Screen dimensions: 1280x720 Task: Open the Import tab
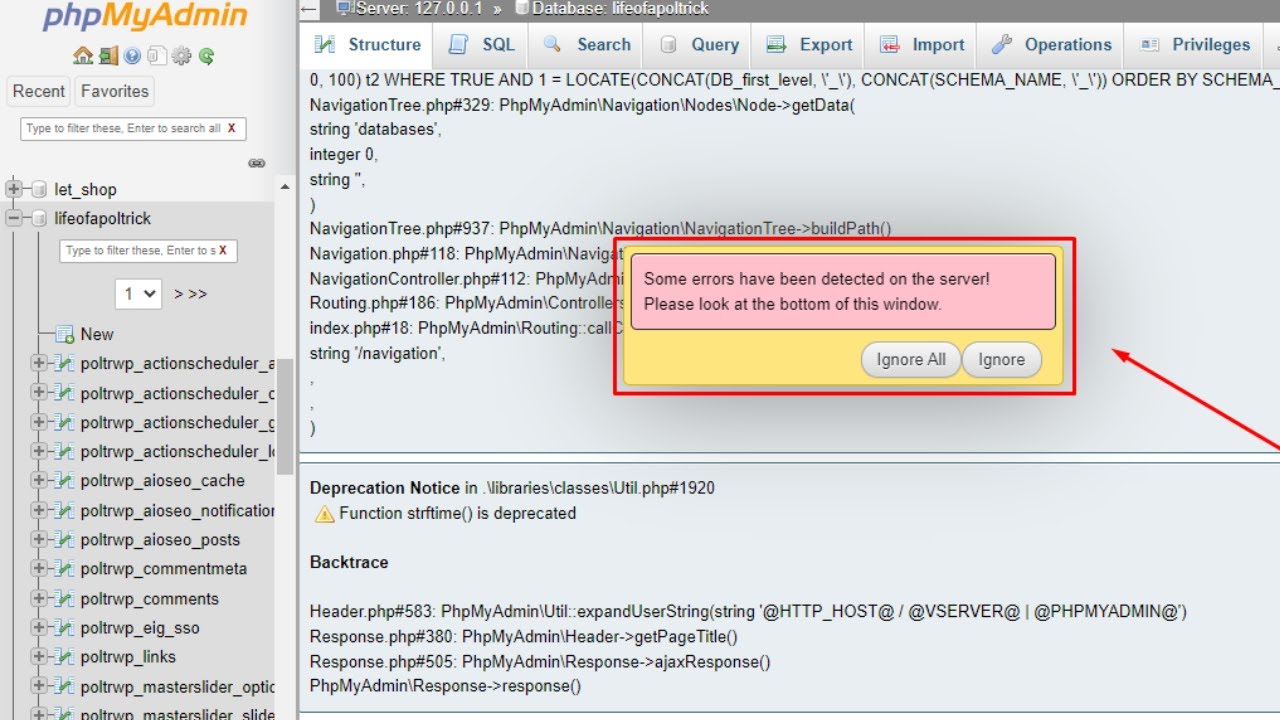[921, 45]
